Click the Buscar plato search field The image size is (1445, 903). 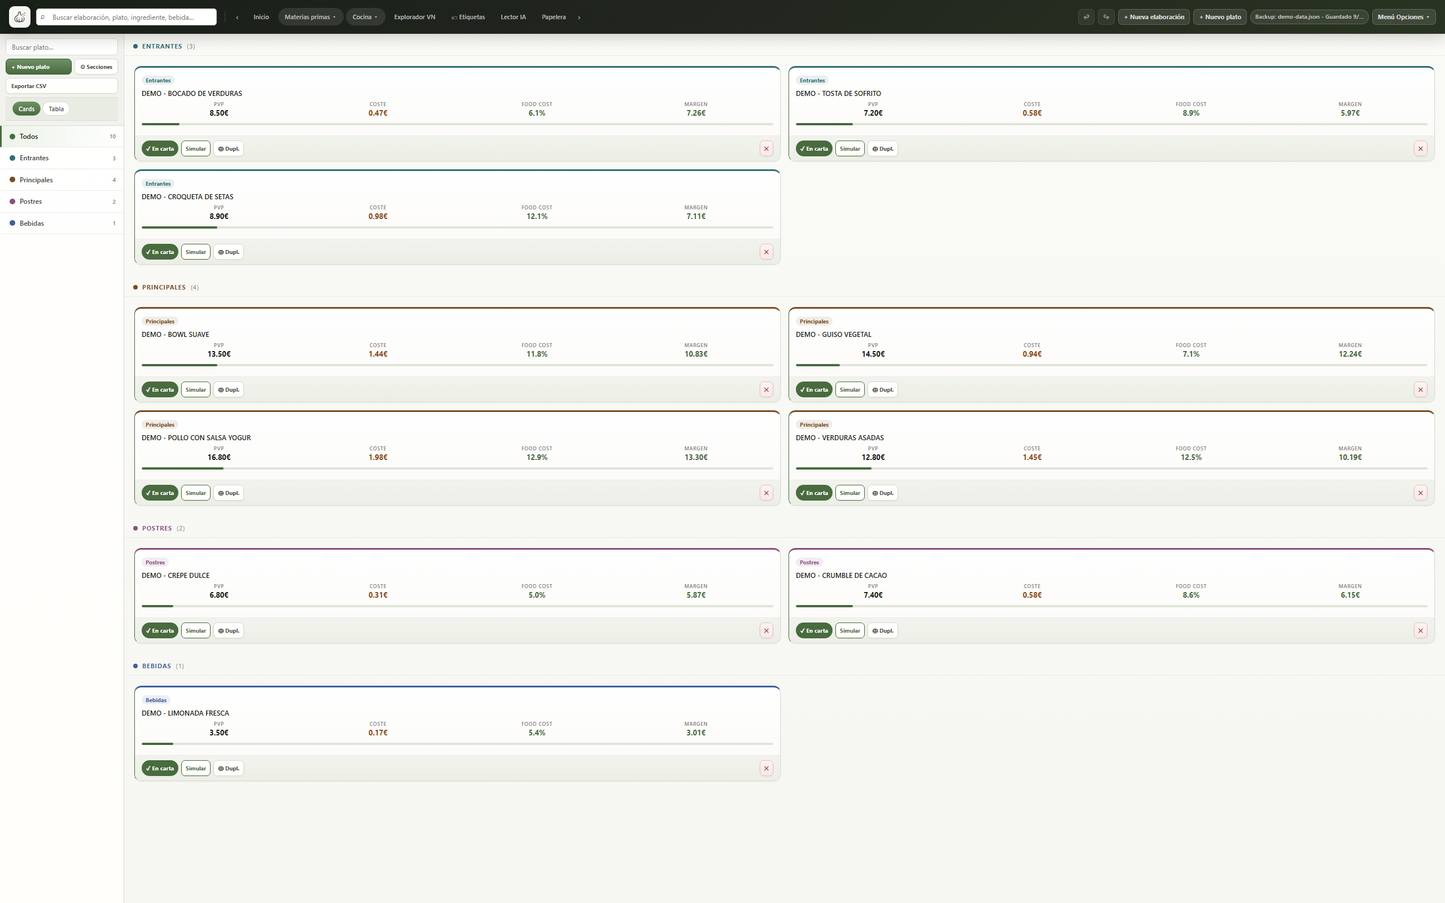pos(61,47)
